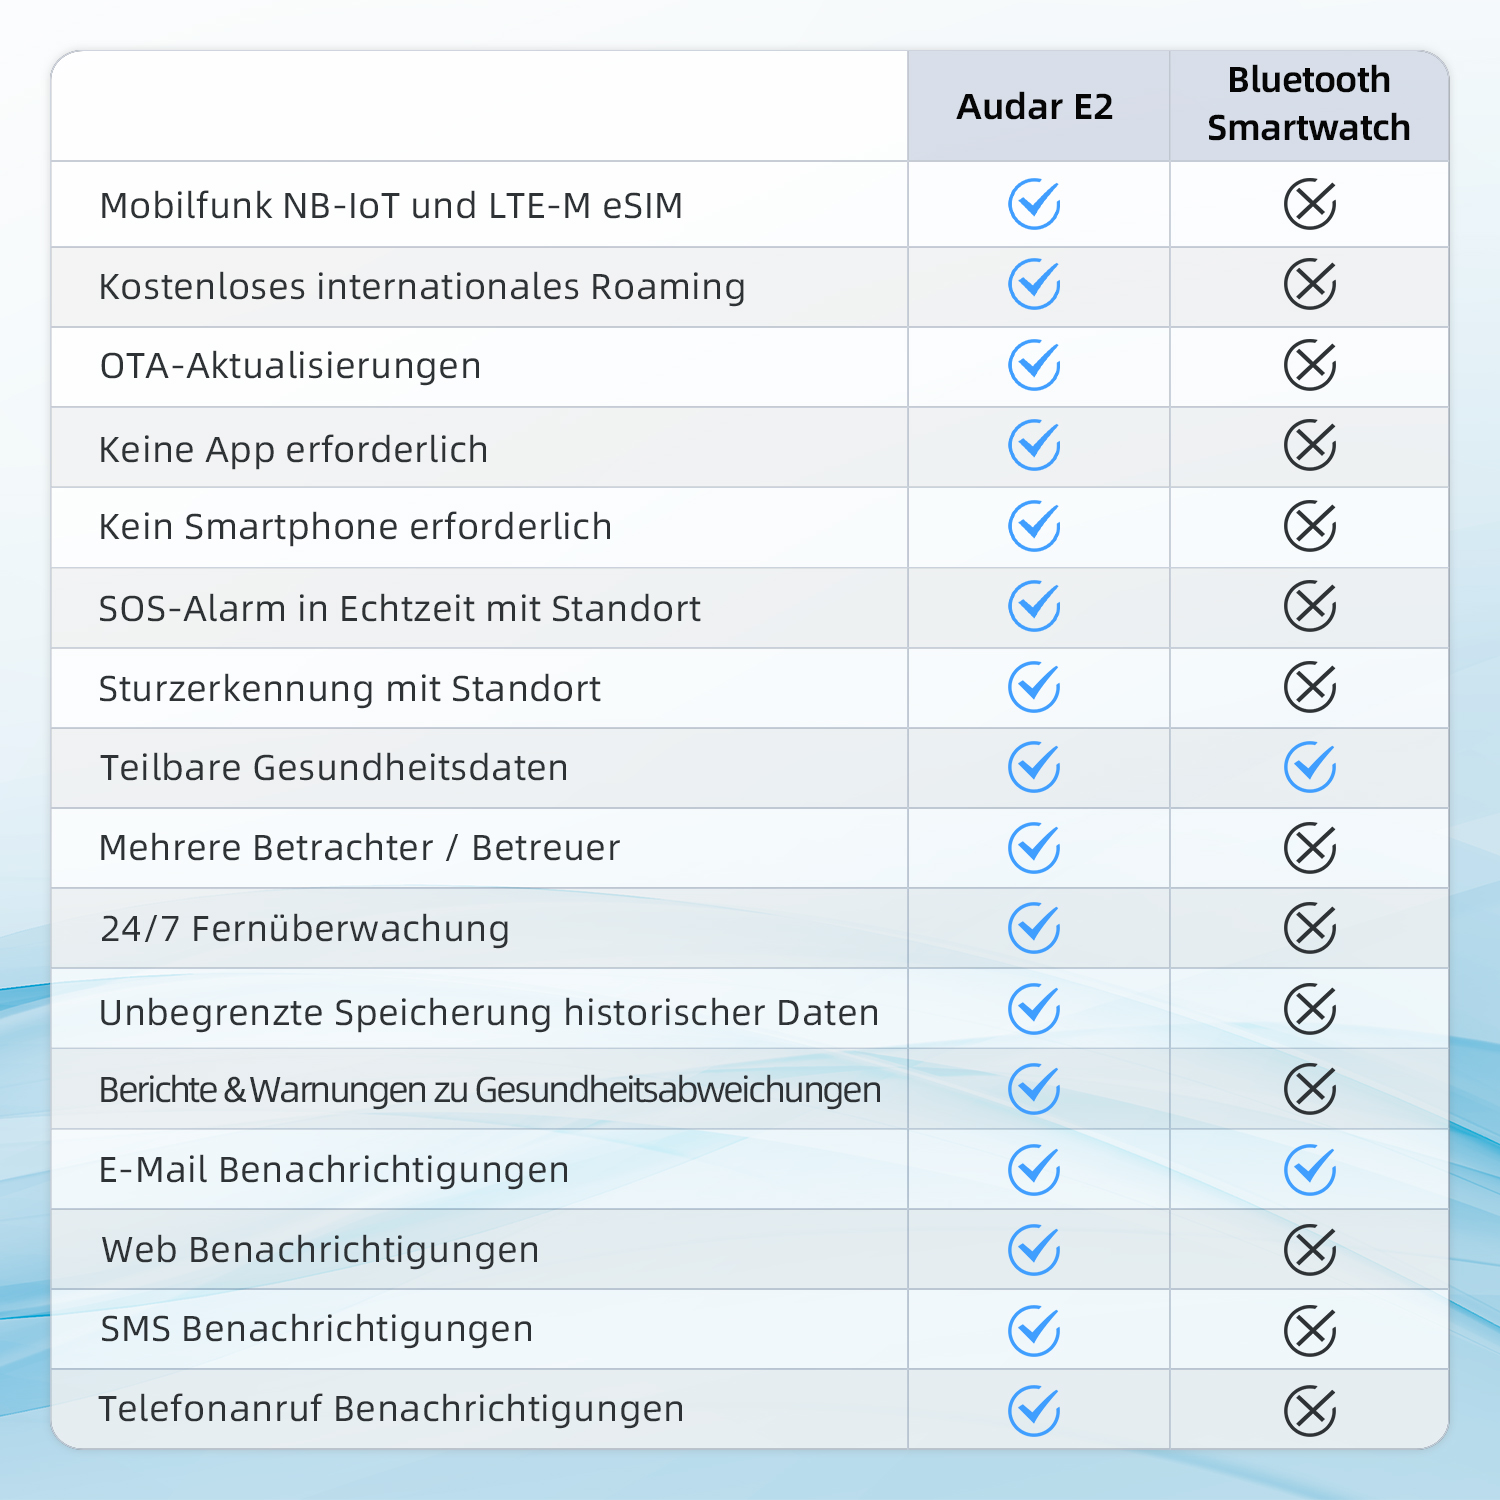Click the Sturzerkennung mit Standort row label
The width and height of the screenshot is (1500, 1500).
pyautogui.click(x=350, y=689)
